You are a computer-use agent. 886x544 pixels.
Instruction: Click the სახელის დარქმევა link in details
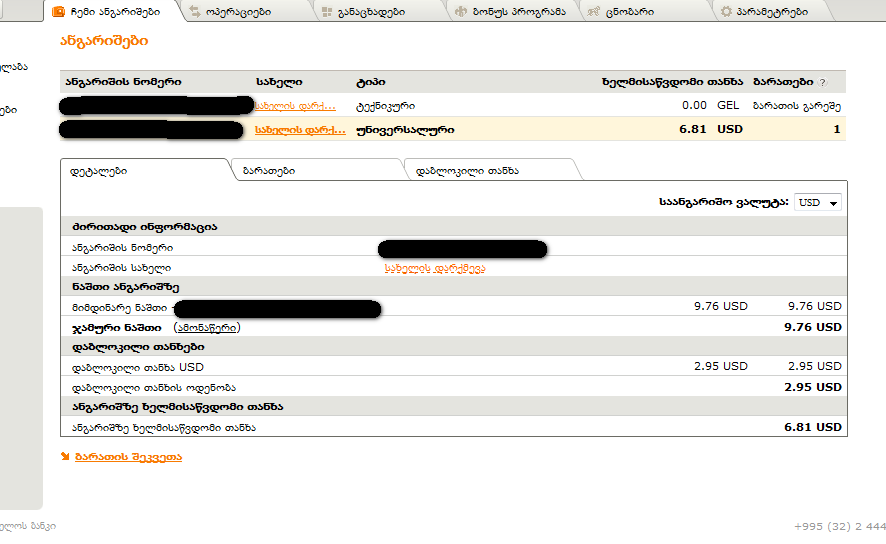coord(435,268)
